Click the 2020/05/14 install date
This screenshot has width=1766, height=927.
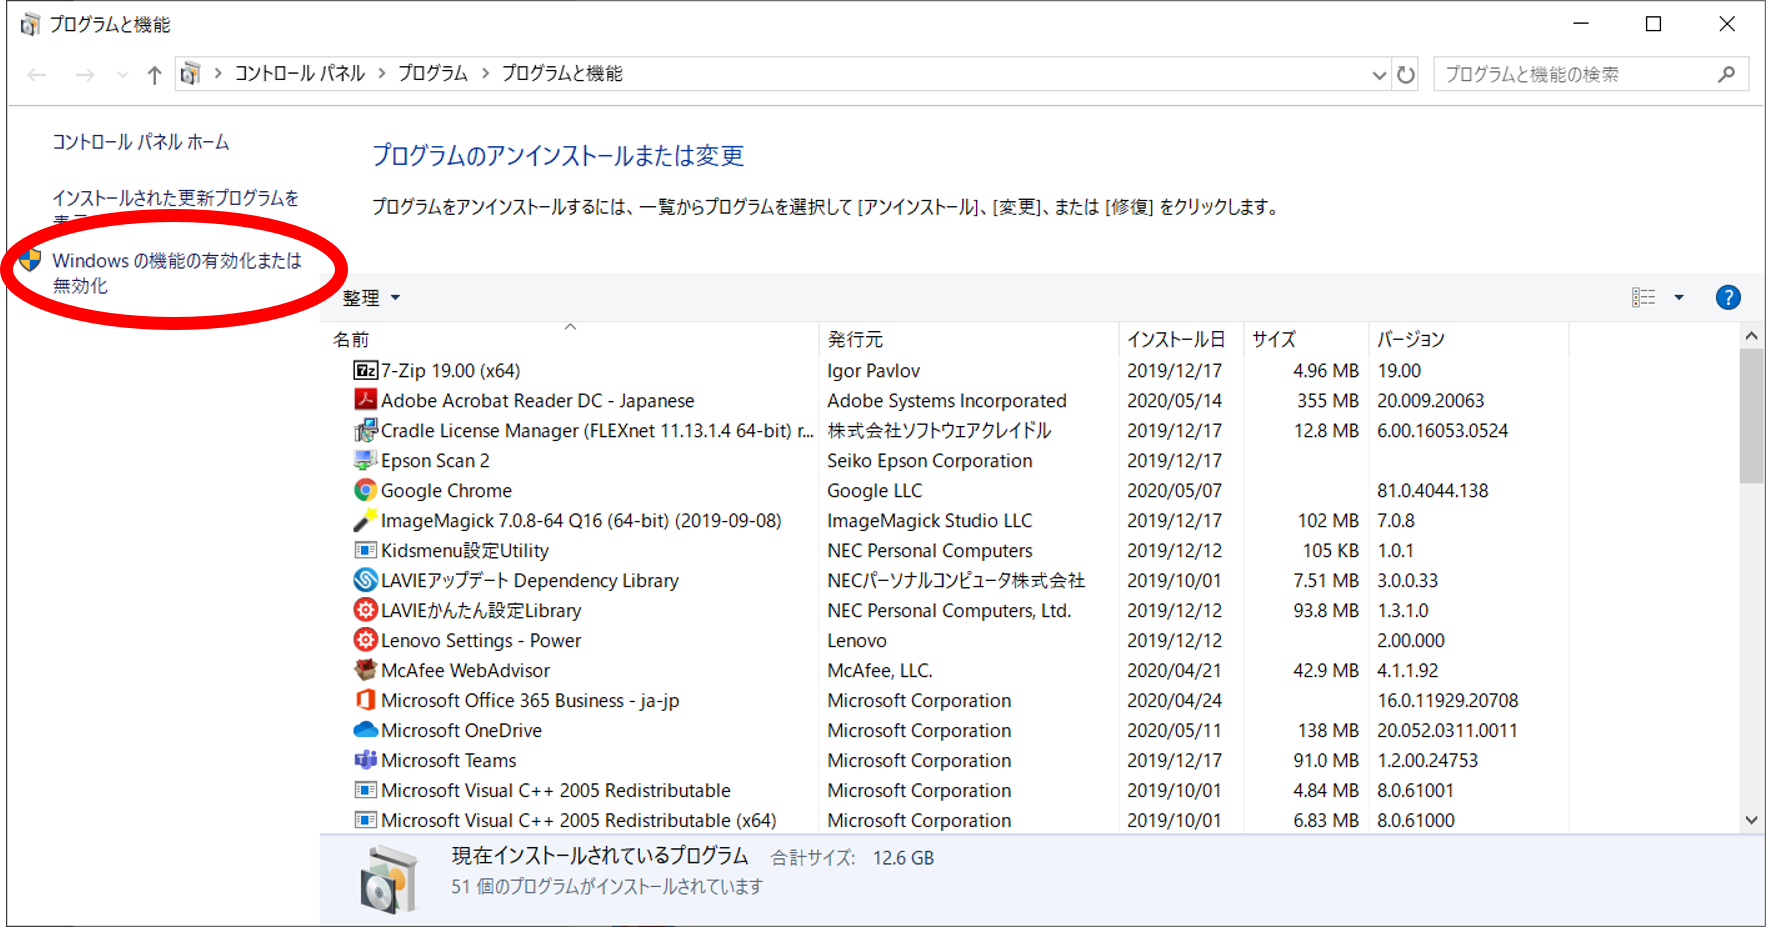coord(1174,400)
